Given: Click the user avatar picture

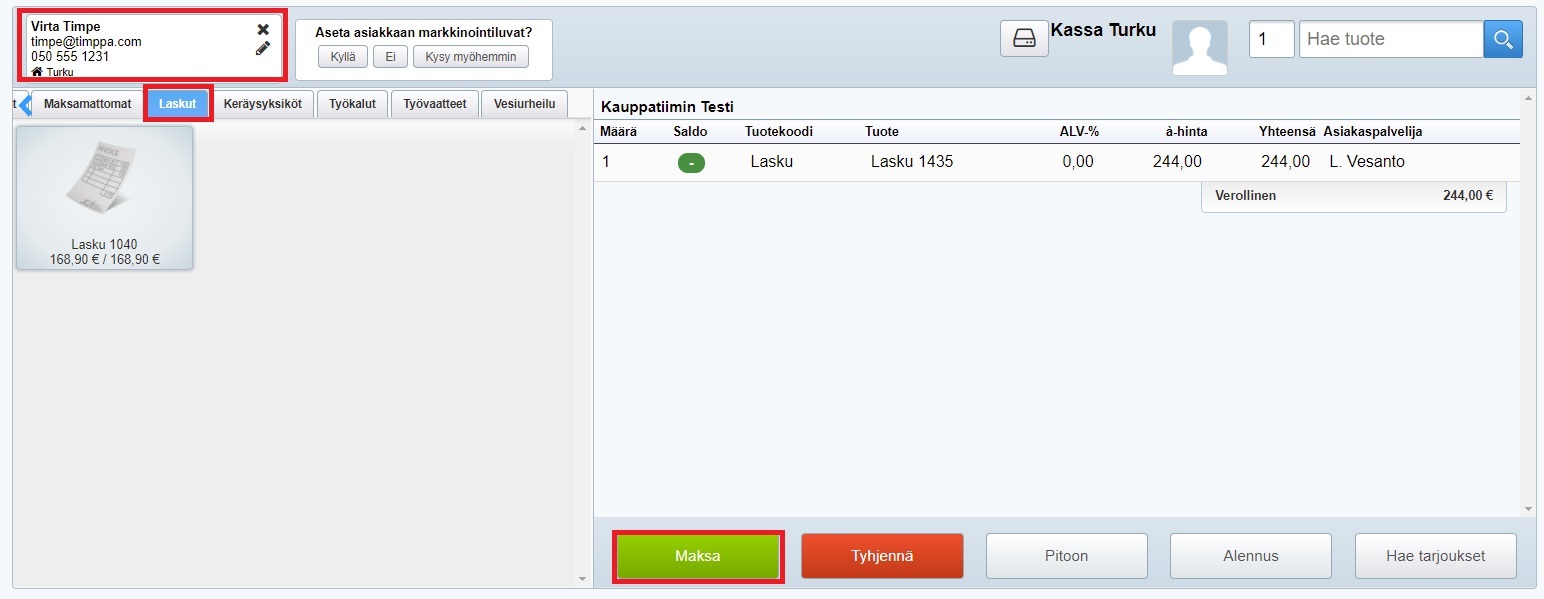Looking at the screenshot, I should [x=1199, y=48].
